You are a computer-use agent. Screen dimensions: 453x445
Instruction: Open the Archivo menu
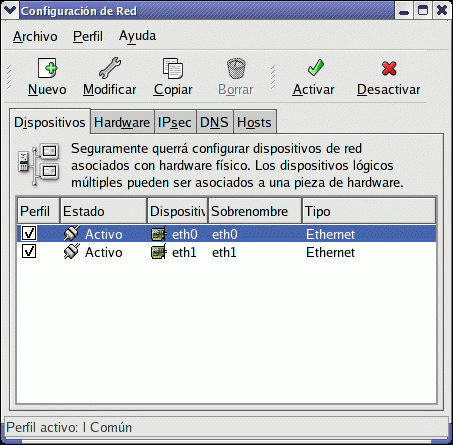pyautogui.click(x=35, y=36)
